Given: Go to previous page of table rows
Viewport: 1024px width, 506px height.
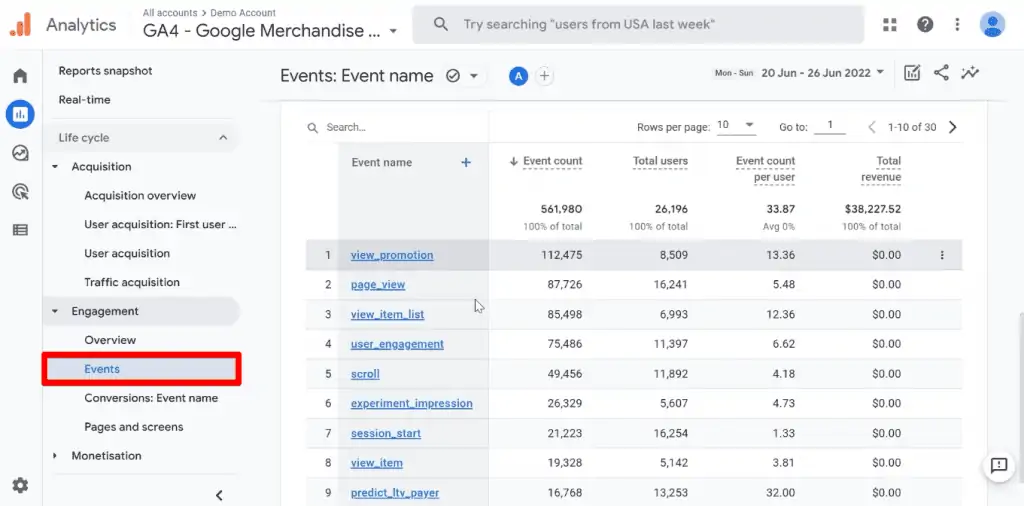Looking at the screenshot, I should [871, 127].
